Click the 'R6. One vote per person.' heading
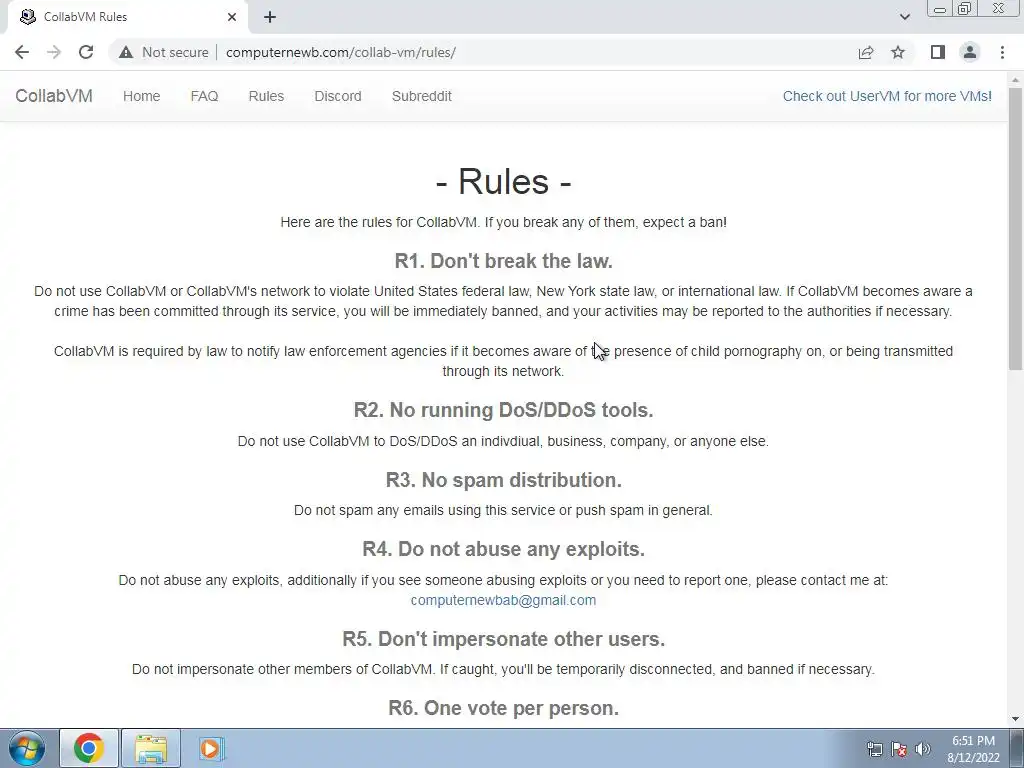The image size is (1024, 768). (504, 708)
